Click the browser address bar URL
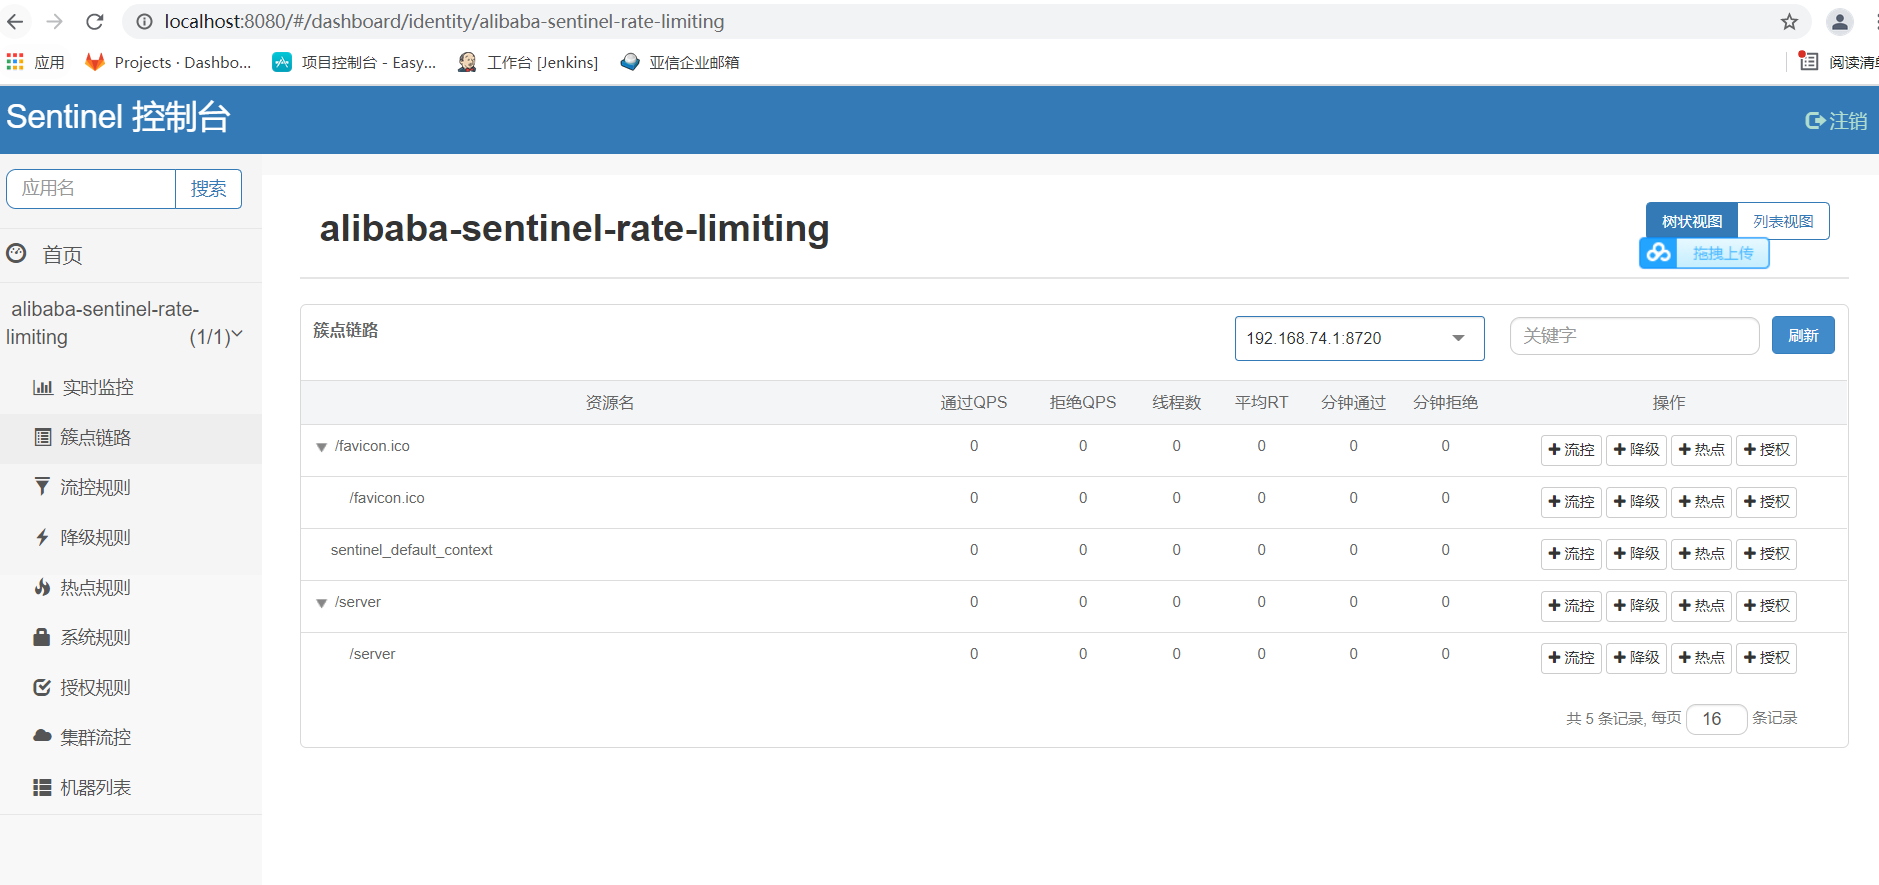 (444, 21)
